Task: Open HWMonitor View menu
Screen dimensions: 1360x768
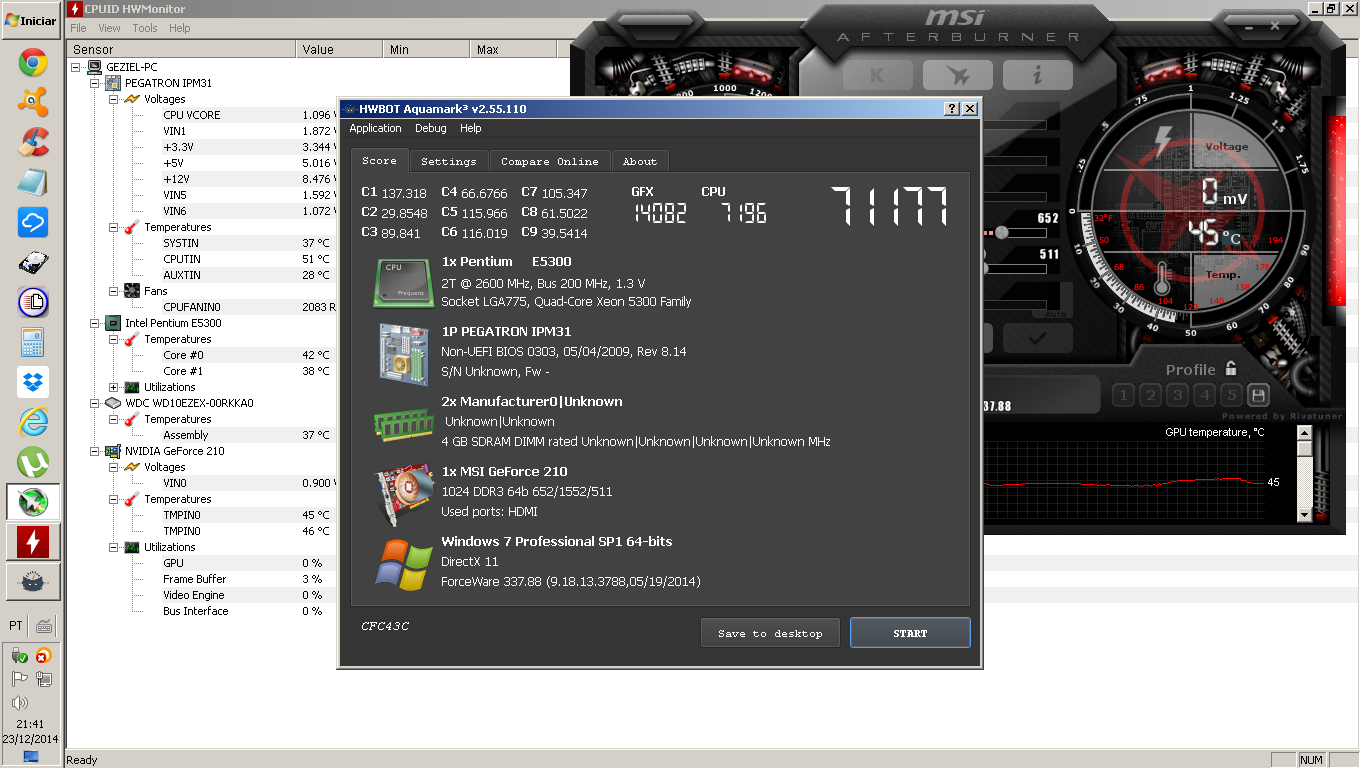Action: click(110, 28)
